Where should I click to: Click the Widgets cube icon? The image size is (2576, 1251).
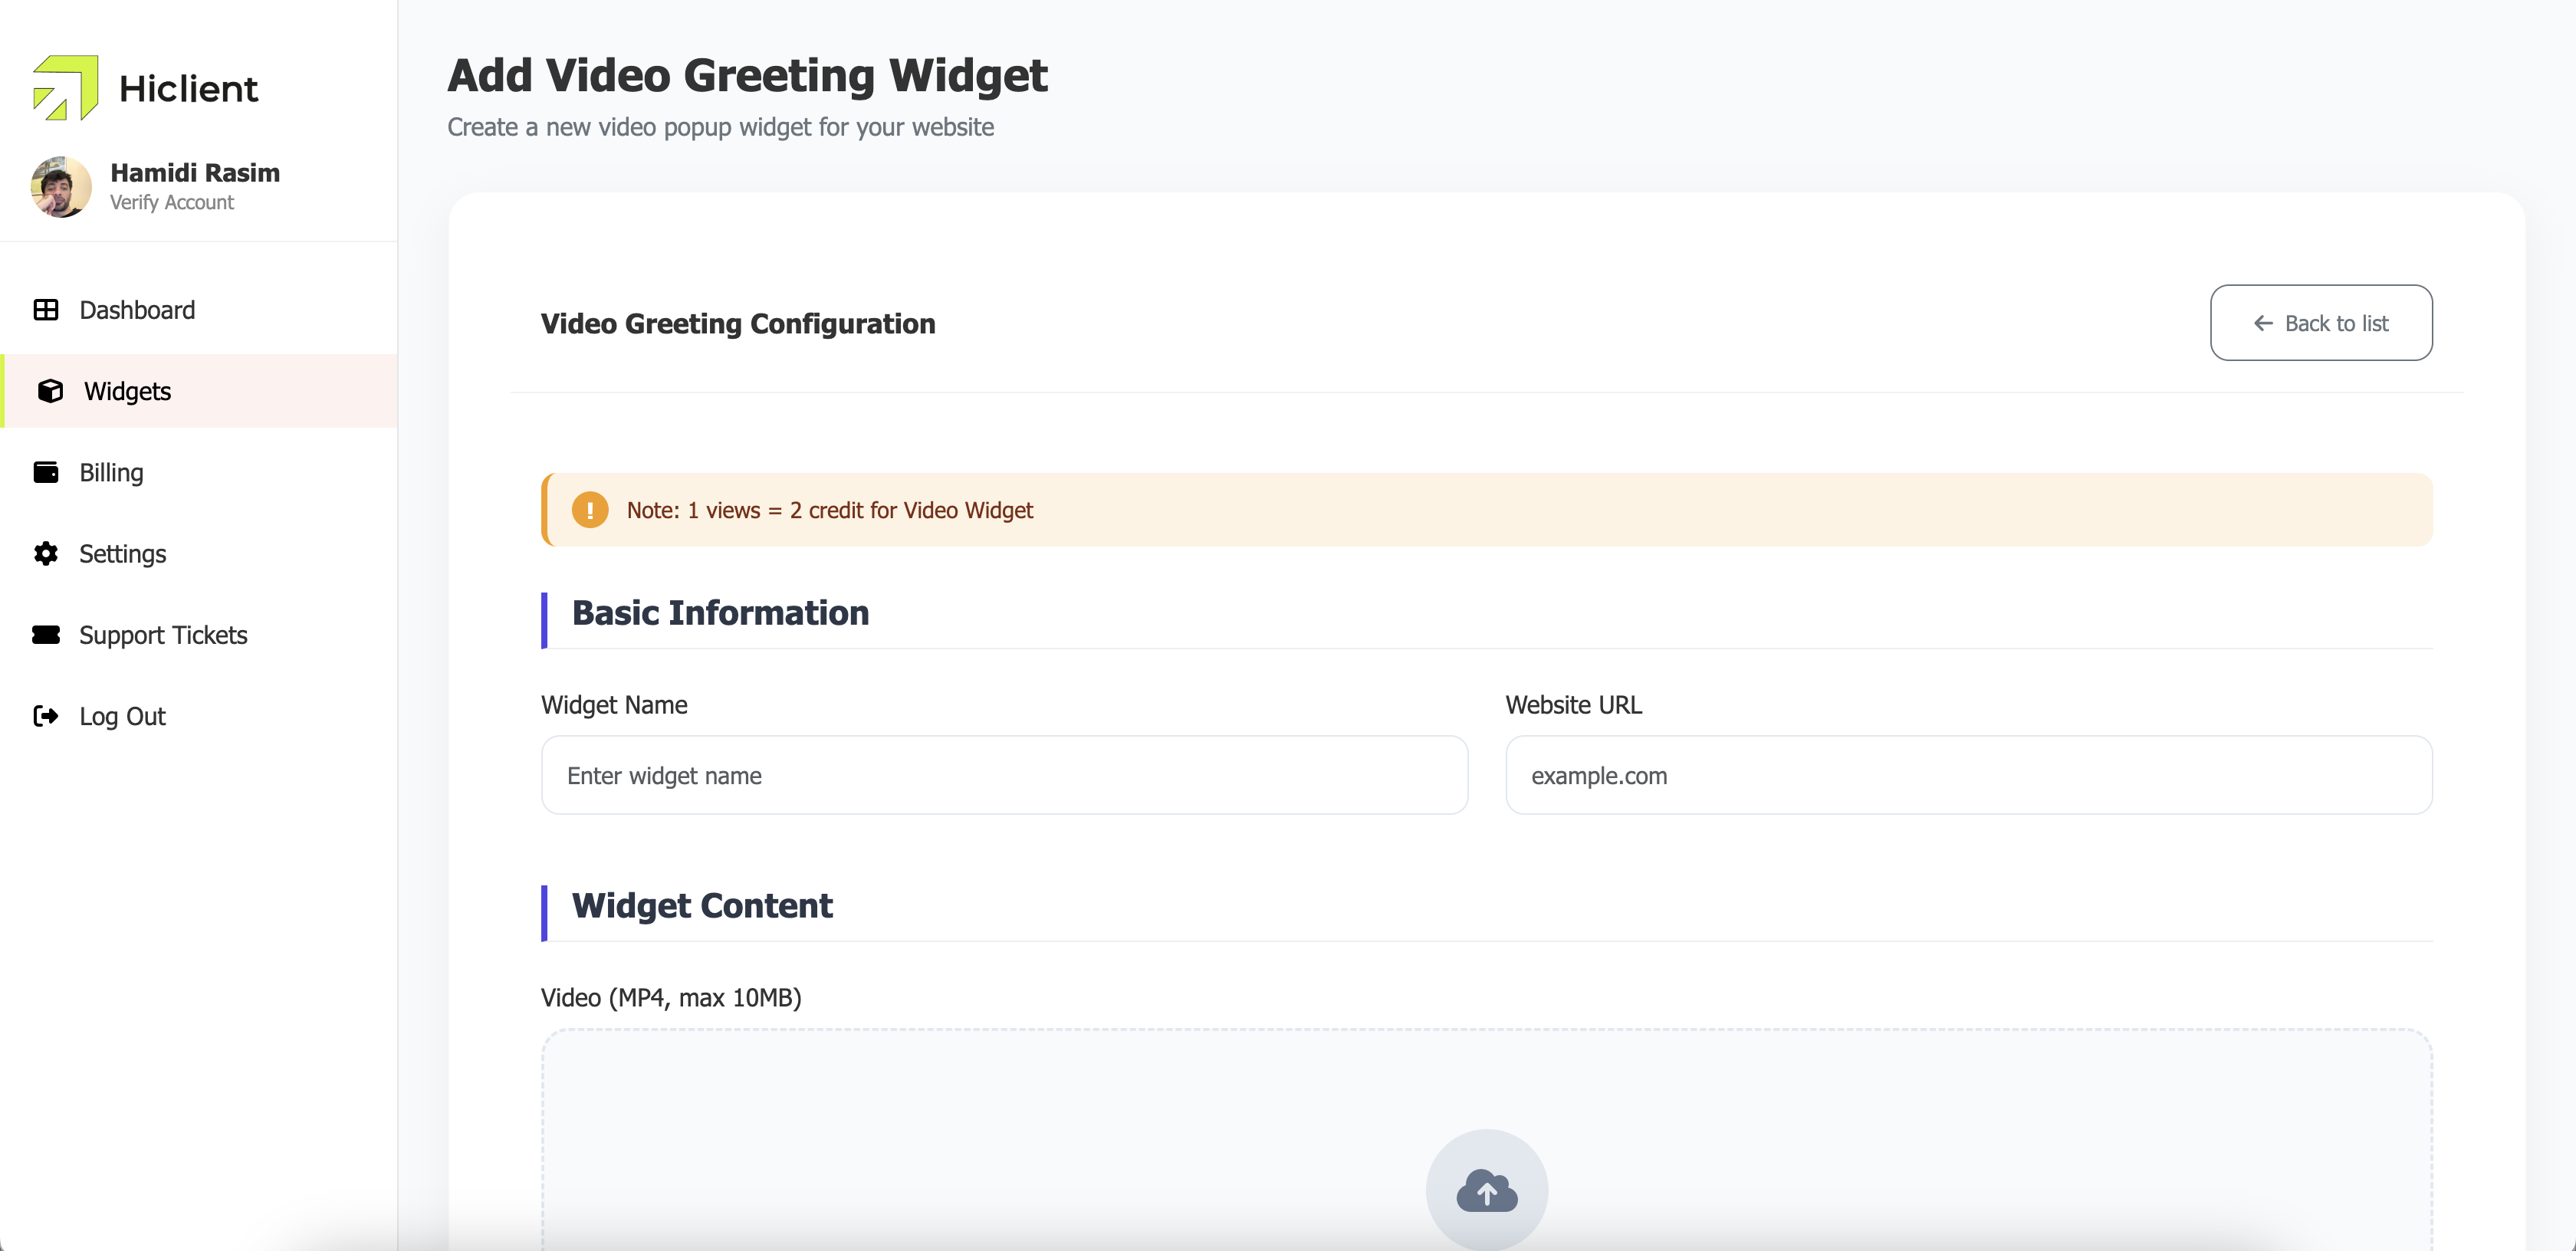tap(50, 391)
